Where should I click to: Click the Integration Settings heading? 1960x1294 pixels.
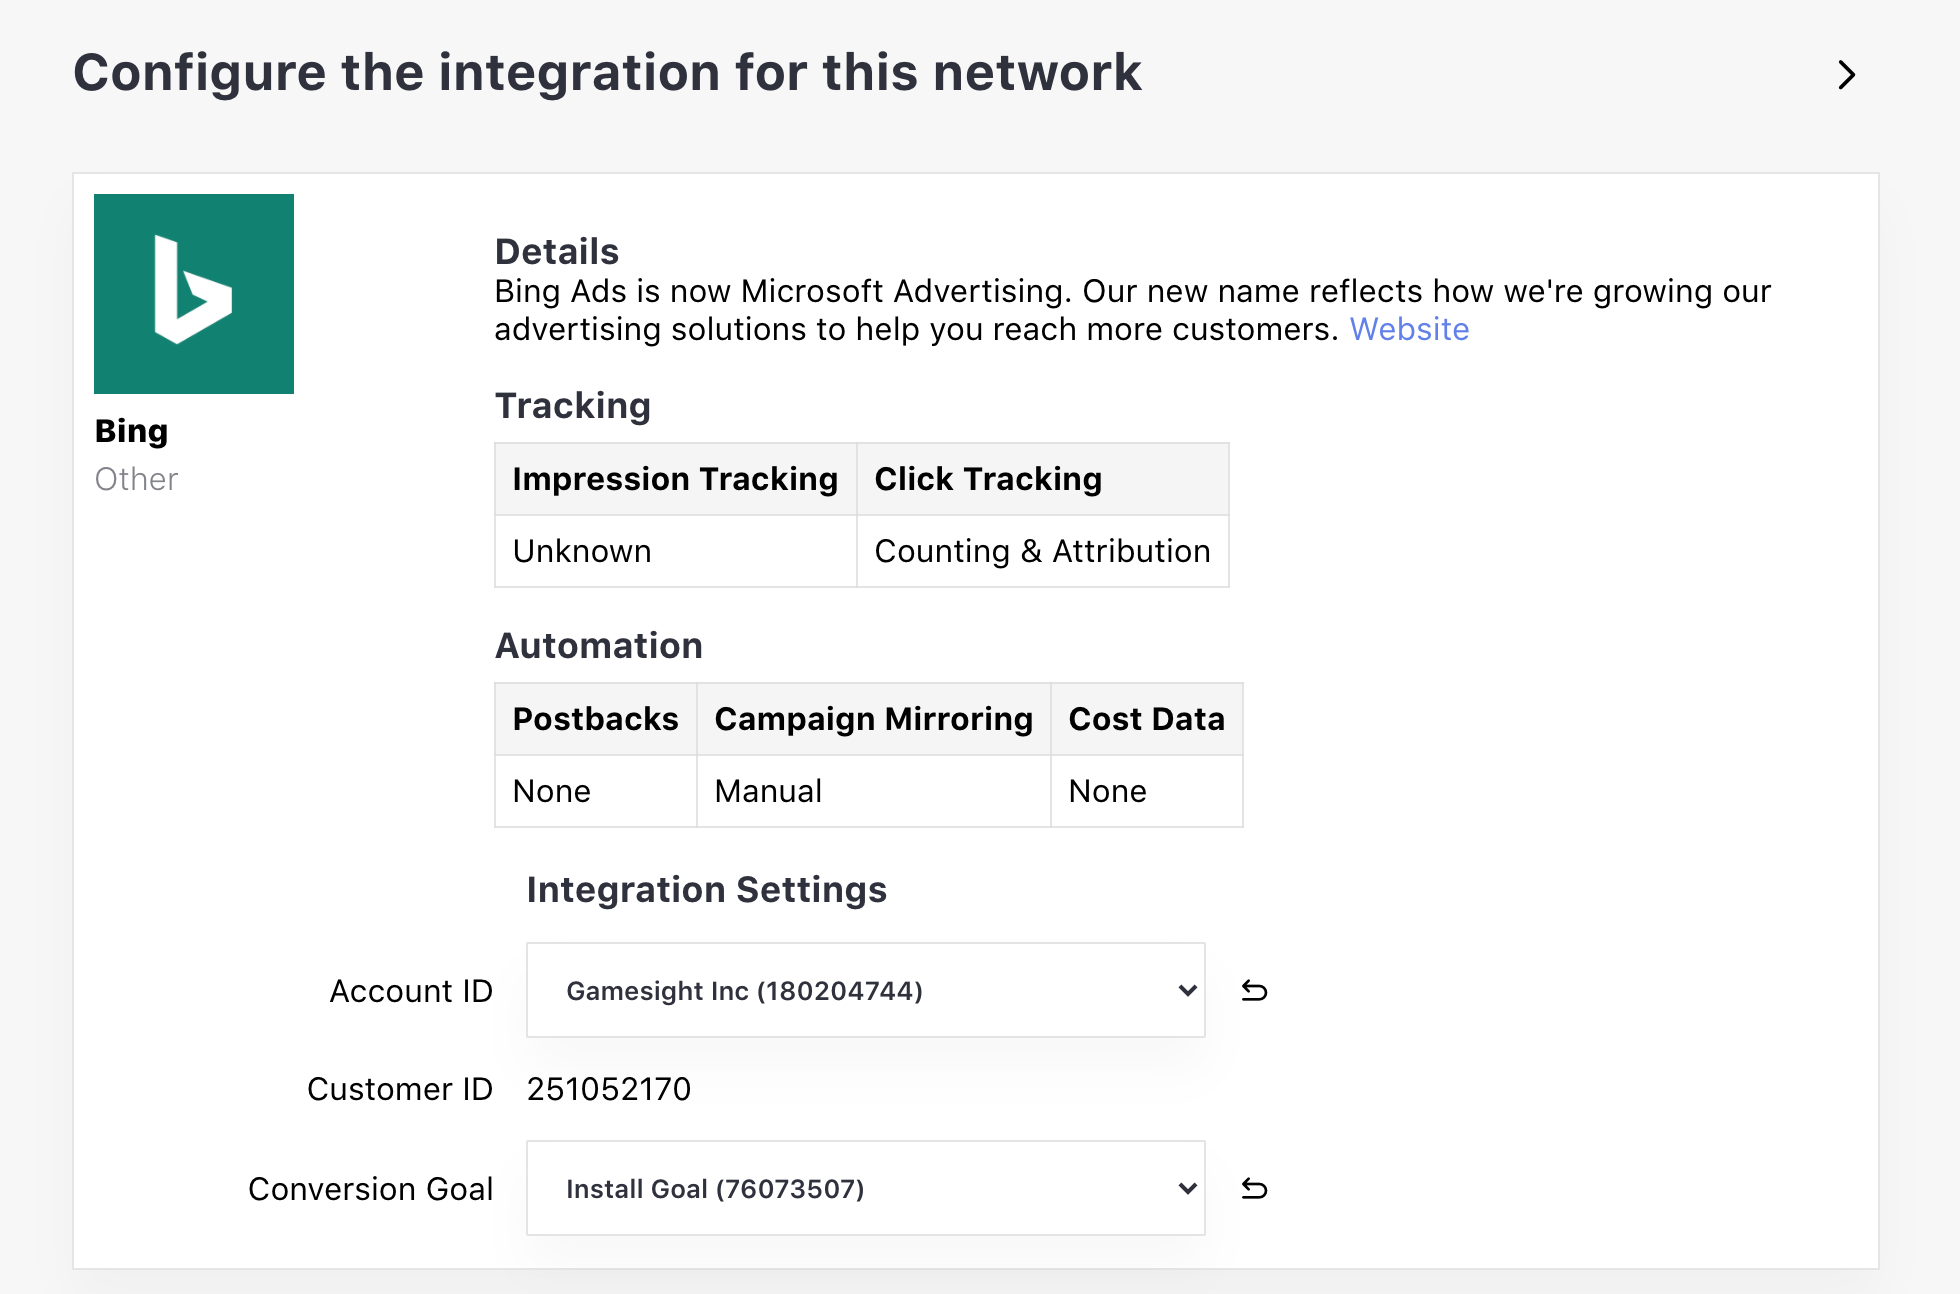tap(707, 889)
